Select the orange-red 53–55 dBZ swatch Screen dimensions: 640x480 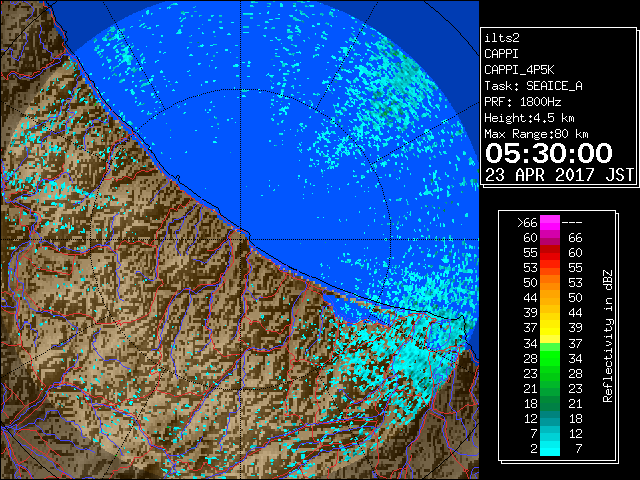[x=550, y=268]
